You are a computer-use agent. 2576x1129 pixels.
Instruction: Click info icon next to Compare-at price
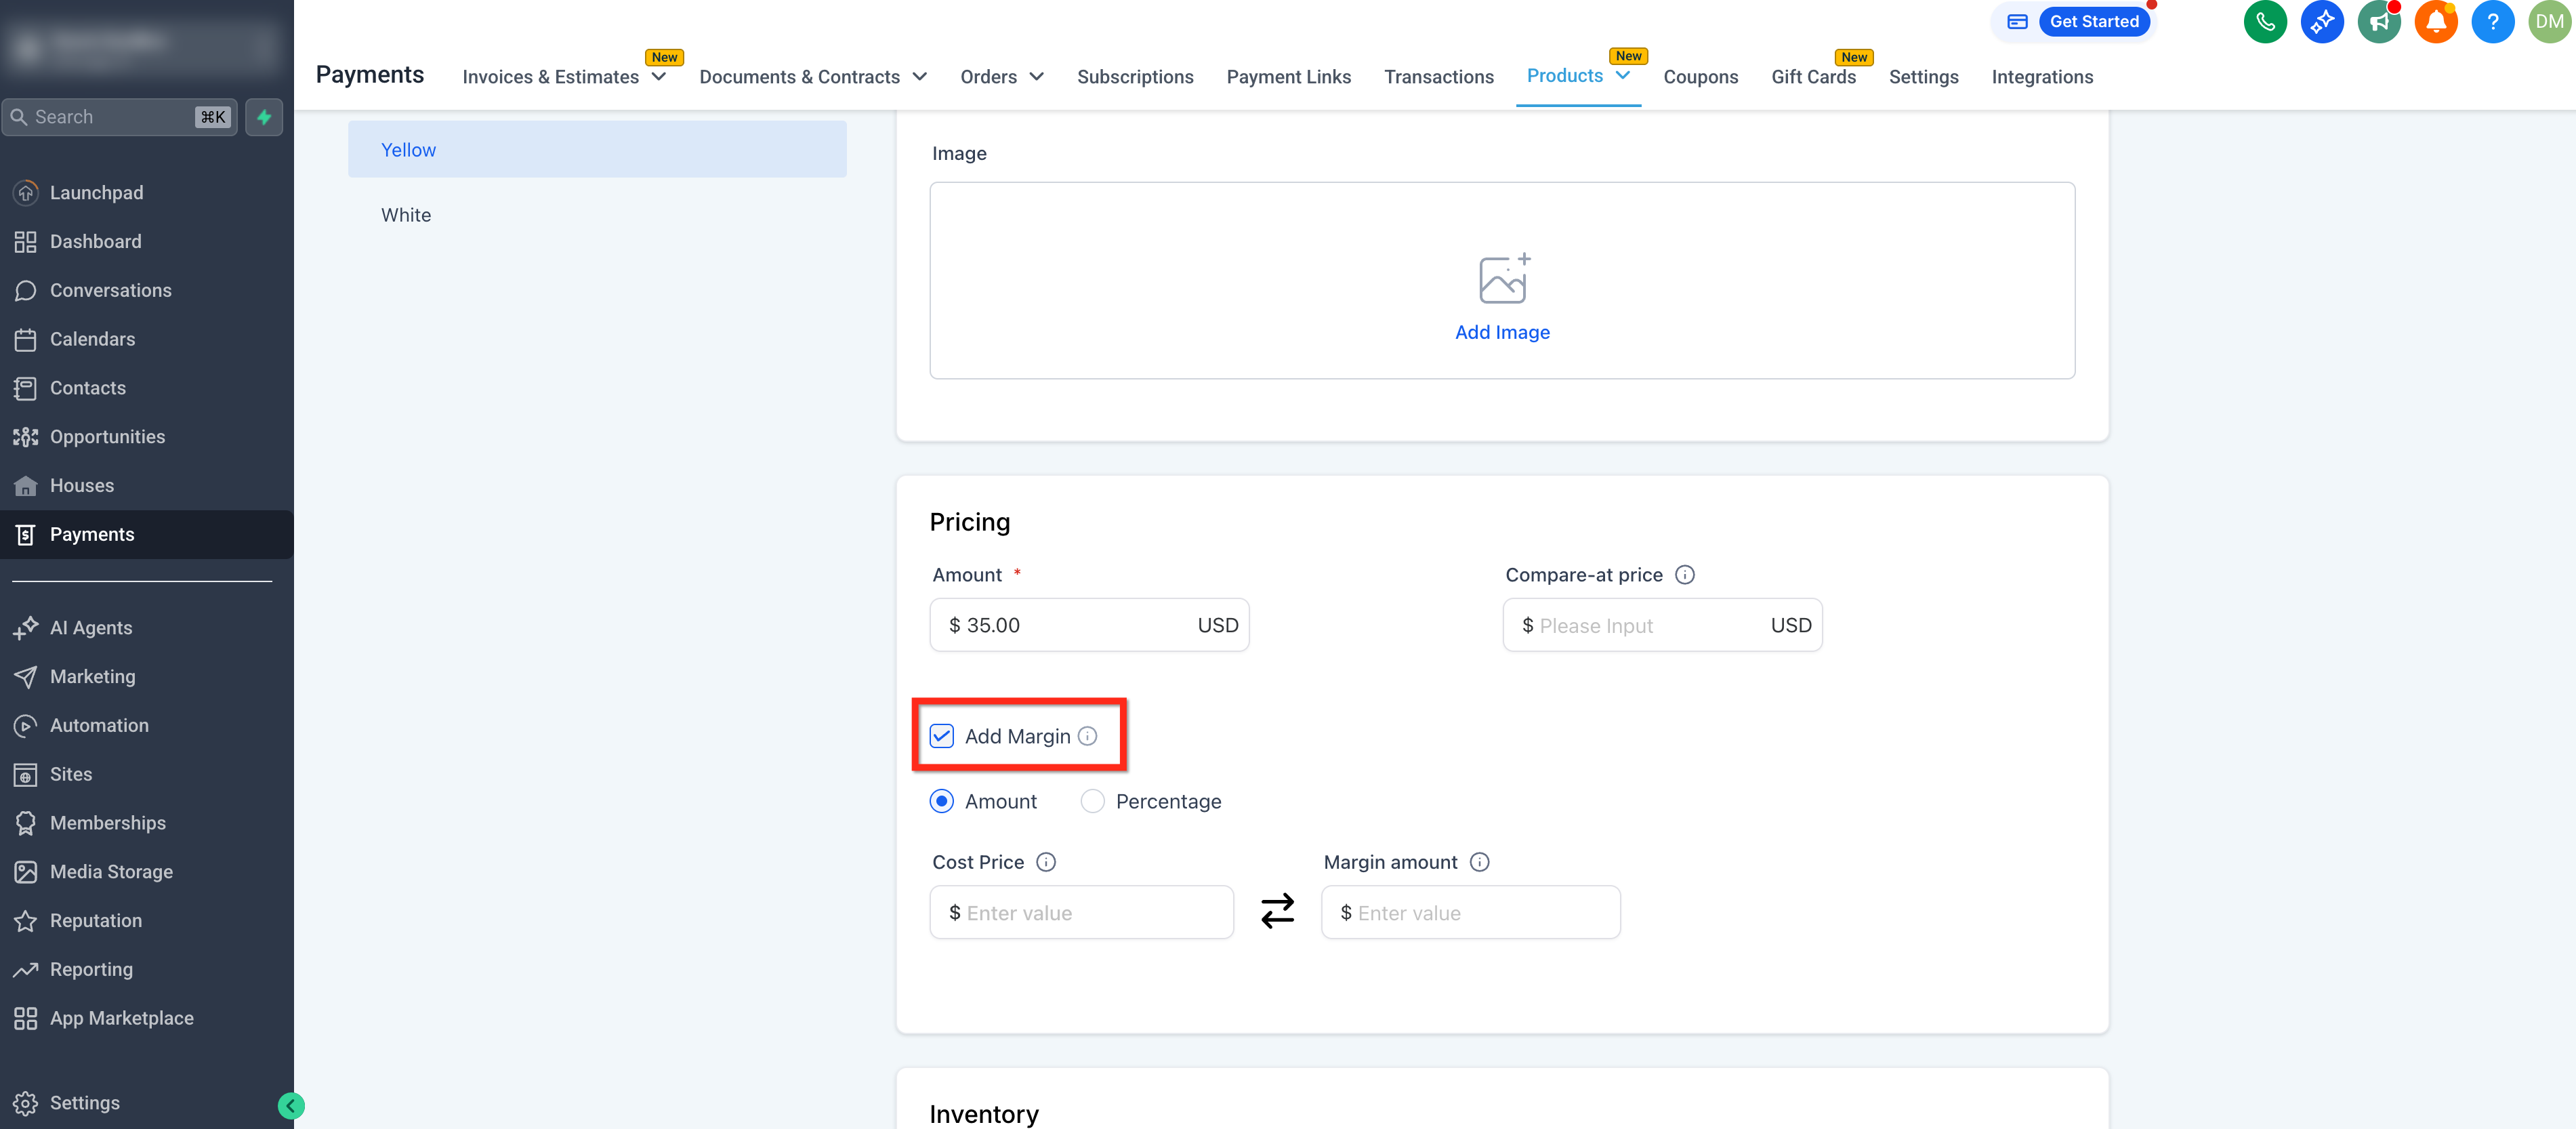pyautogui.click(x=1684, y=575)
